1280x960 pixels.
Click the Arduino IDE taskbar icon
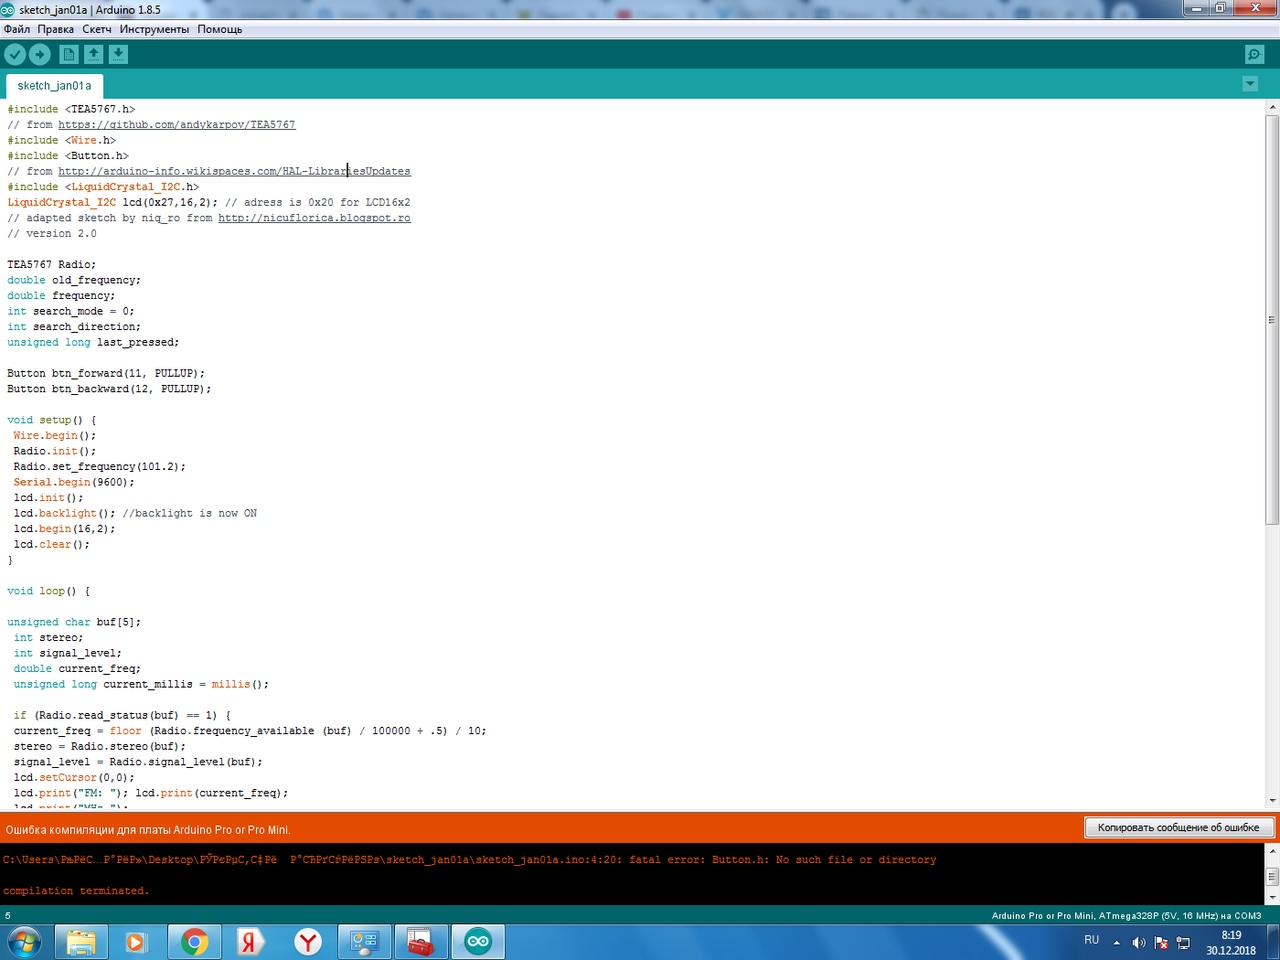[478, 942]
